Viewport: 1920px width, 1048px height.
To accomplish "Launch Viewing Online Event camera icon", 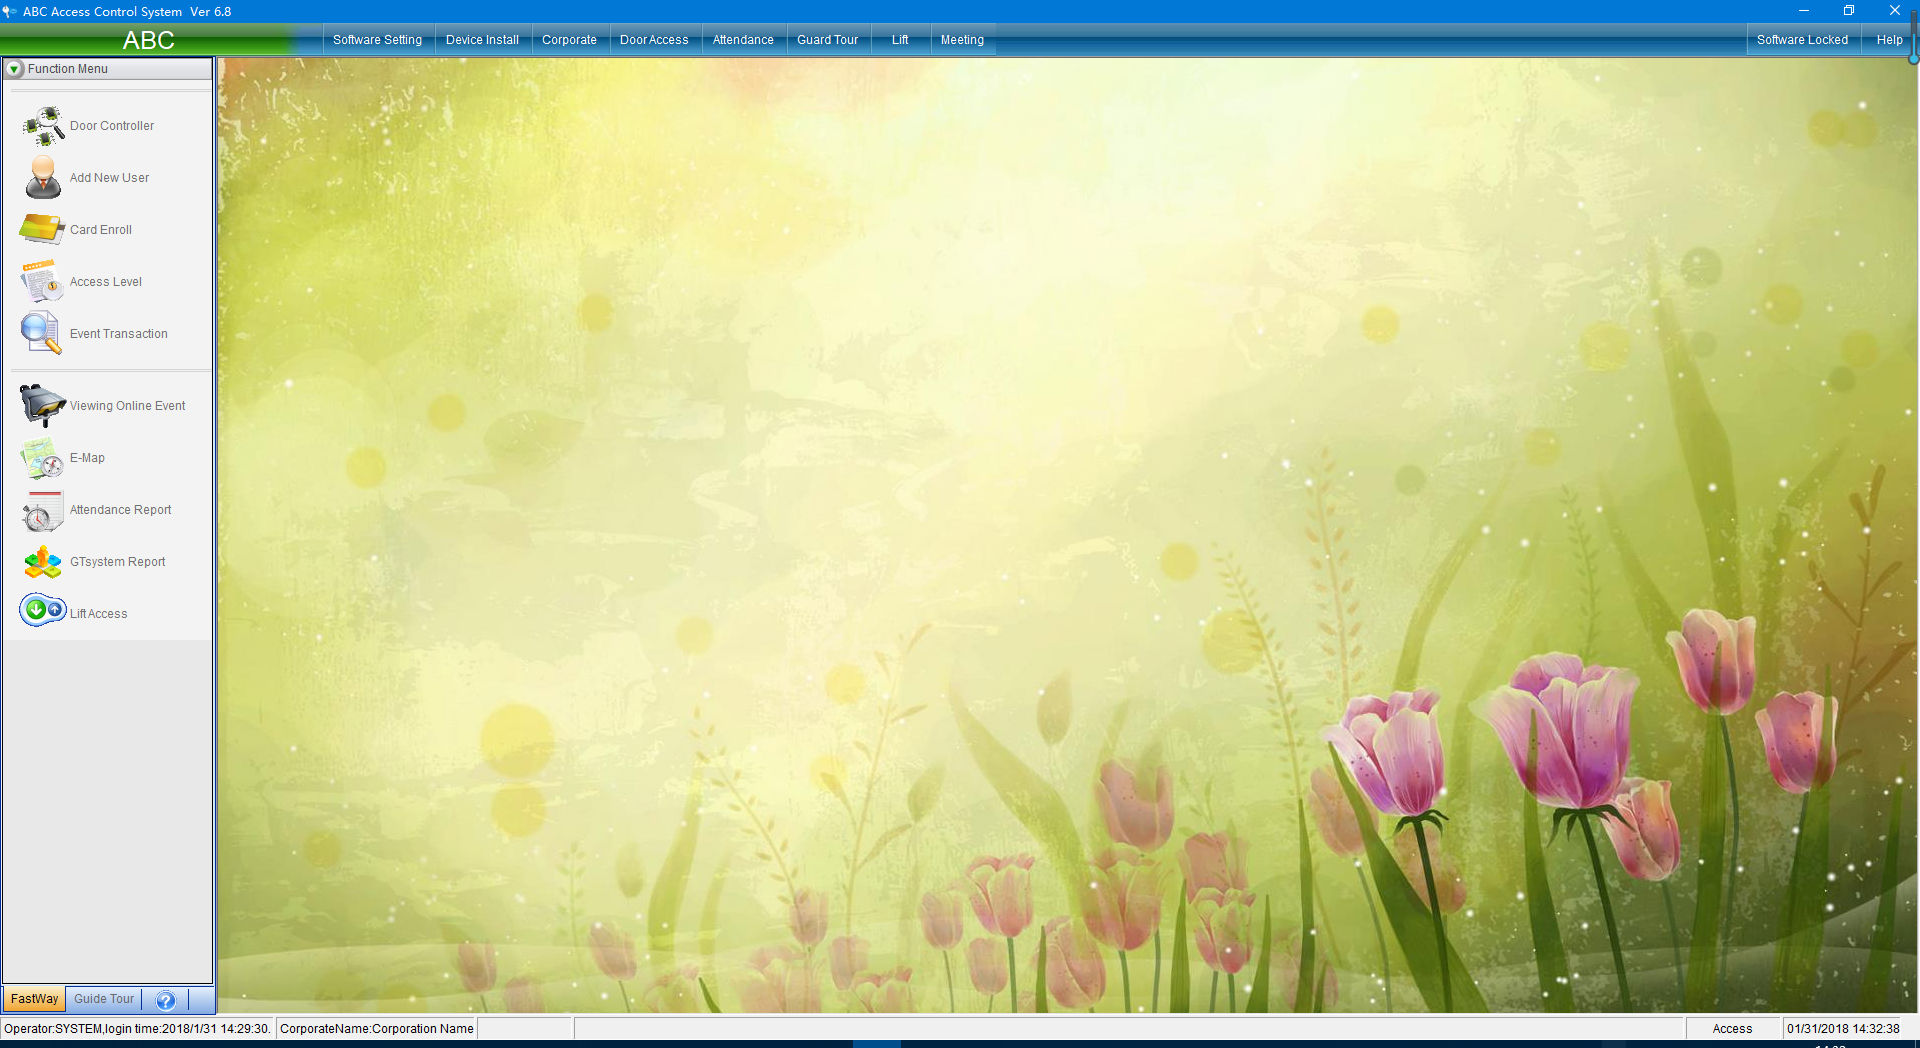I will tap(43, 406).
